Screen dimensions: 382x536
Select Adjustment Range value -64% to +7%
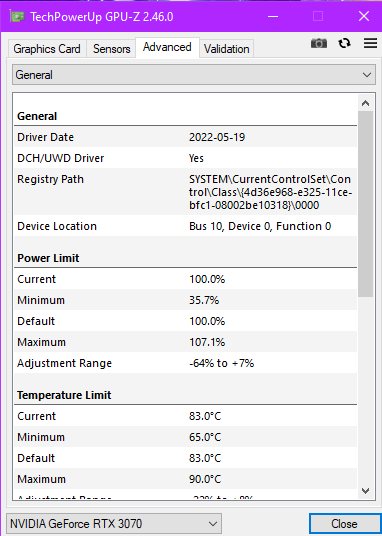[221, 363]
